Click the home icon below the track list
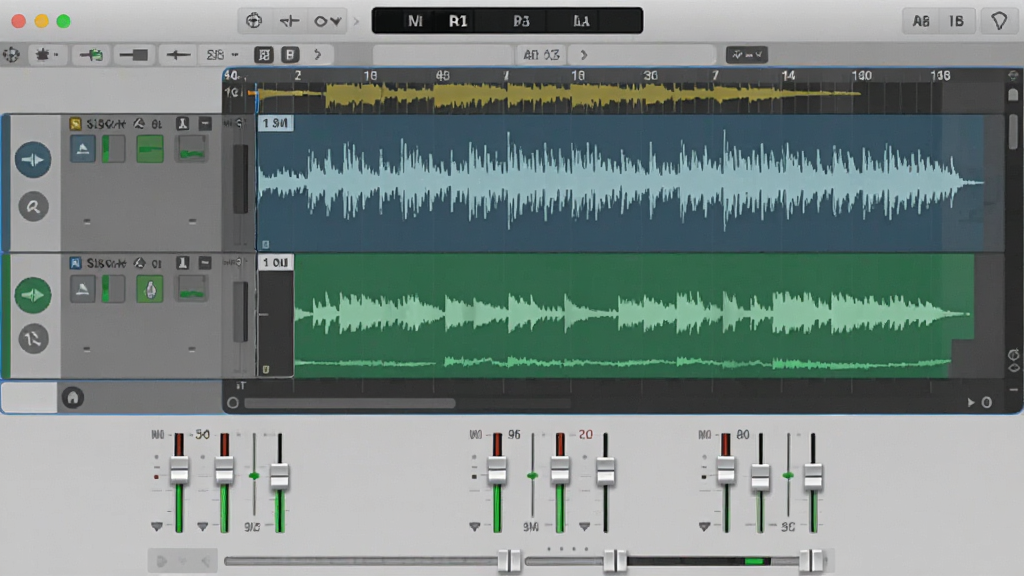This screenshot has height=576, width=1024. coord(72,397)
